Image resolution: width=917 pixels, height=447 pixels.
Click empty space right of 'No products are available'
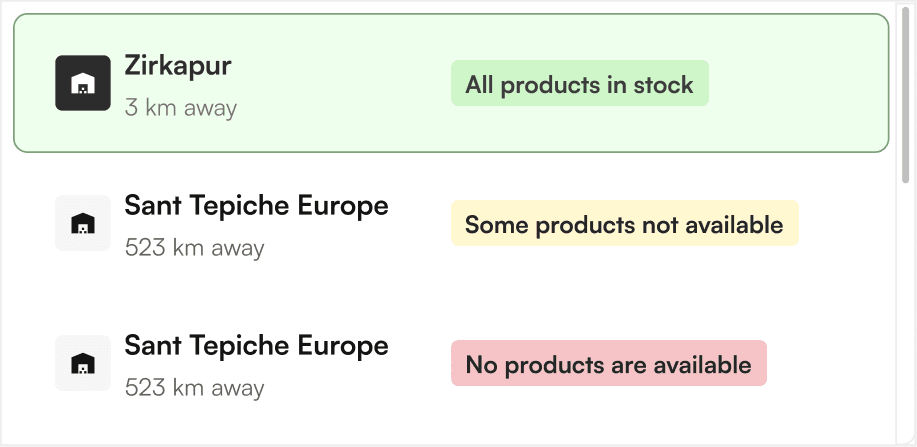(830, 364)
